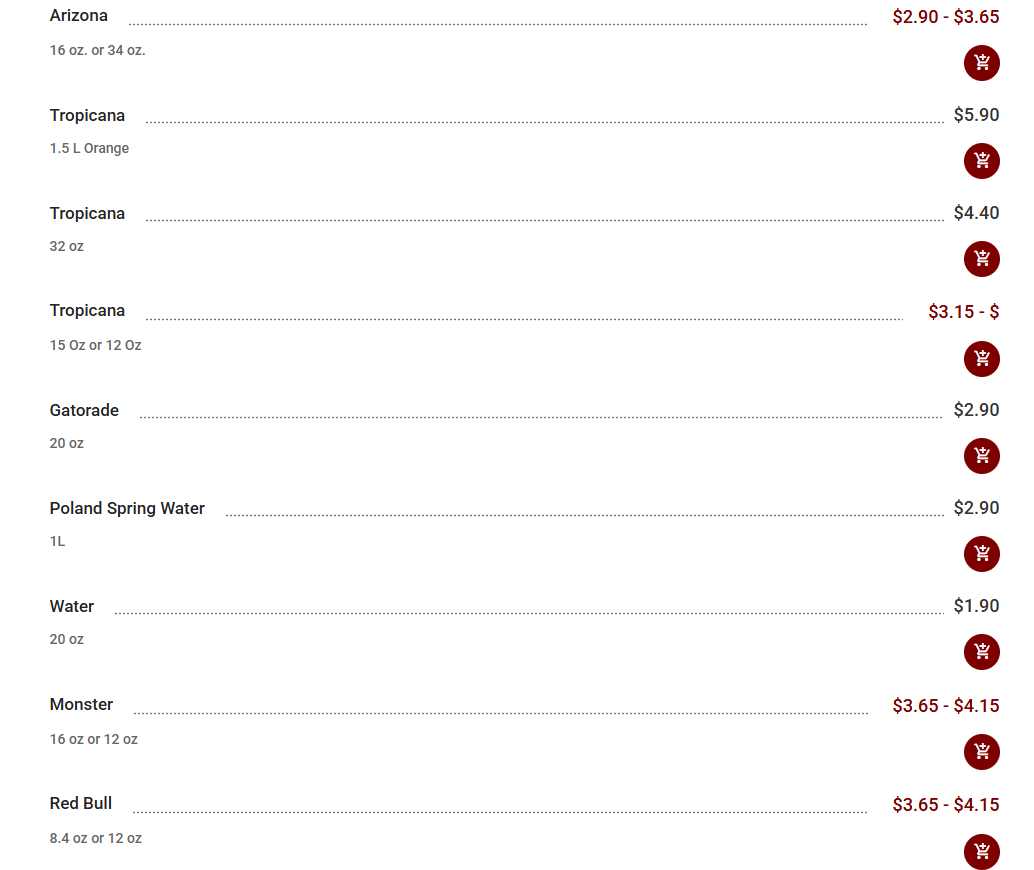This screenshot has height=870, width=1034.
Task: Add Red Bull to cart
Action: [x=981, y=851]
